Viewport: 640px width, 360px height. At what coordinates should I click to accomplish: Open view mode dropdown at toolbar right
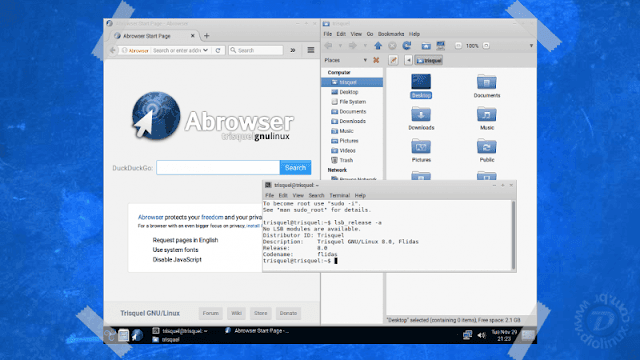531,46
